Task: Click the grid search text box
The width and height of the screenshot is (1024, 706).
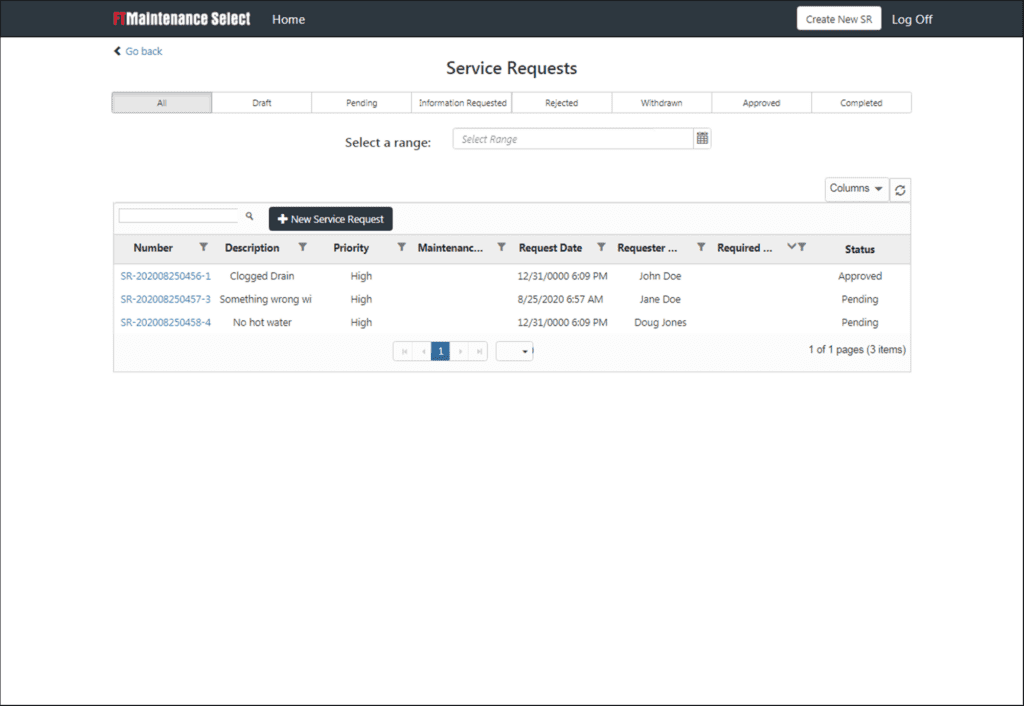Action: click(178, 216)
